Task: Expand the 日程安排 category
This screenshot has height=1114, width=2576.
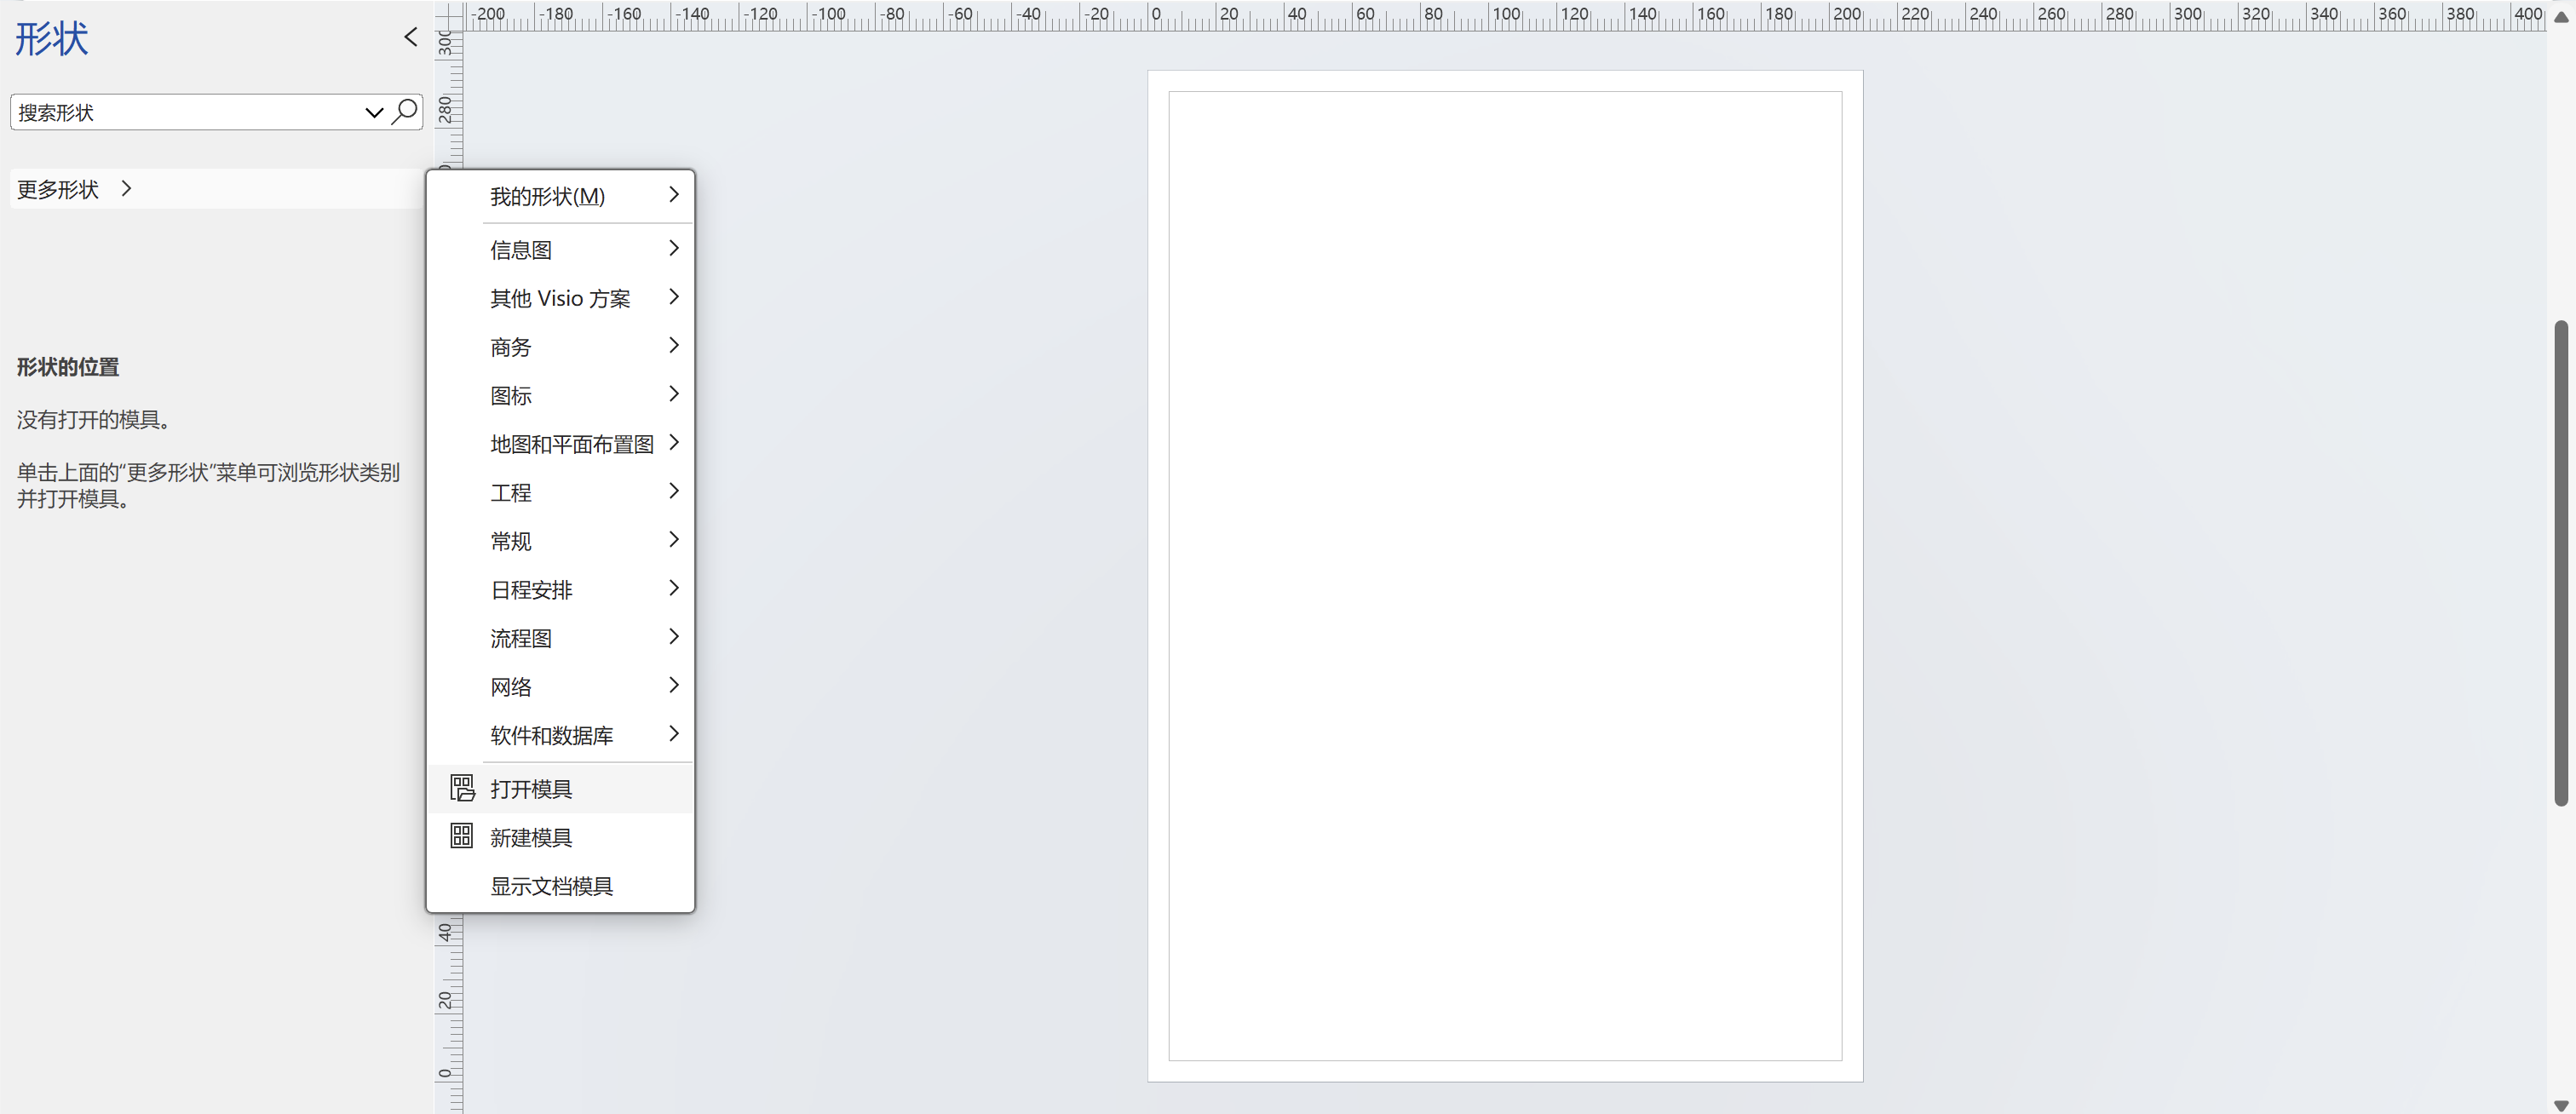Action: (x=560, y=589)
